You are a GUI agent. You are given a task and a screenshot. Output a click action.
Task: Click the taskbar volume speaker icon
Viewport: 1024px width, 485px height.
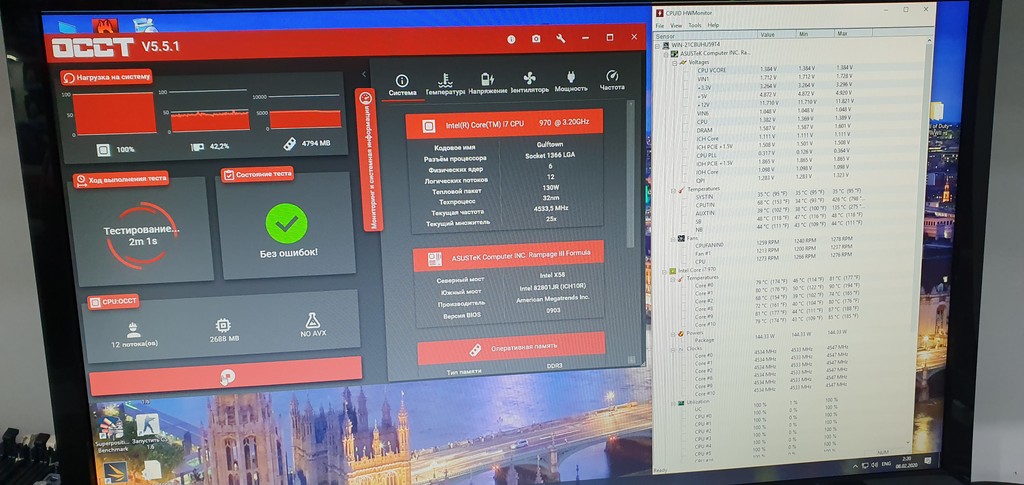coord(875,465)
